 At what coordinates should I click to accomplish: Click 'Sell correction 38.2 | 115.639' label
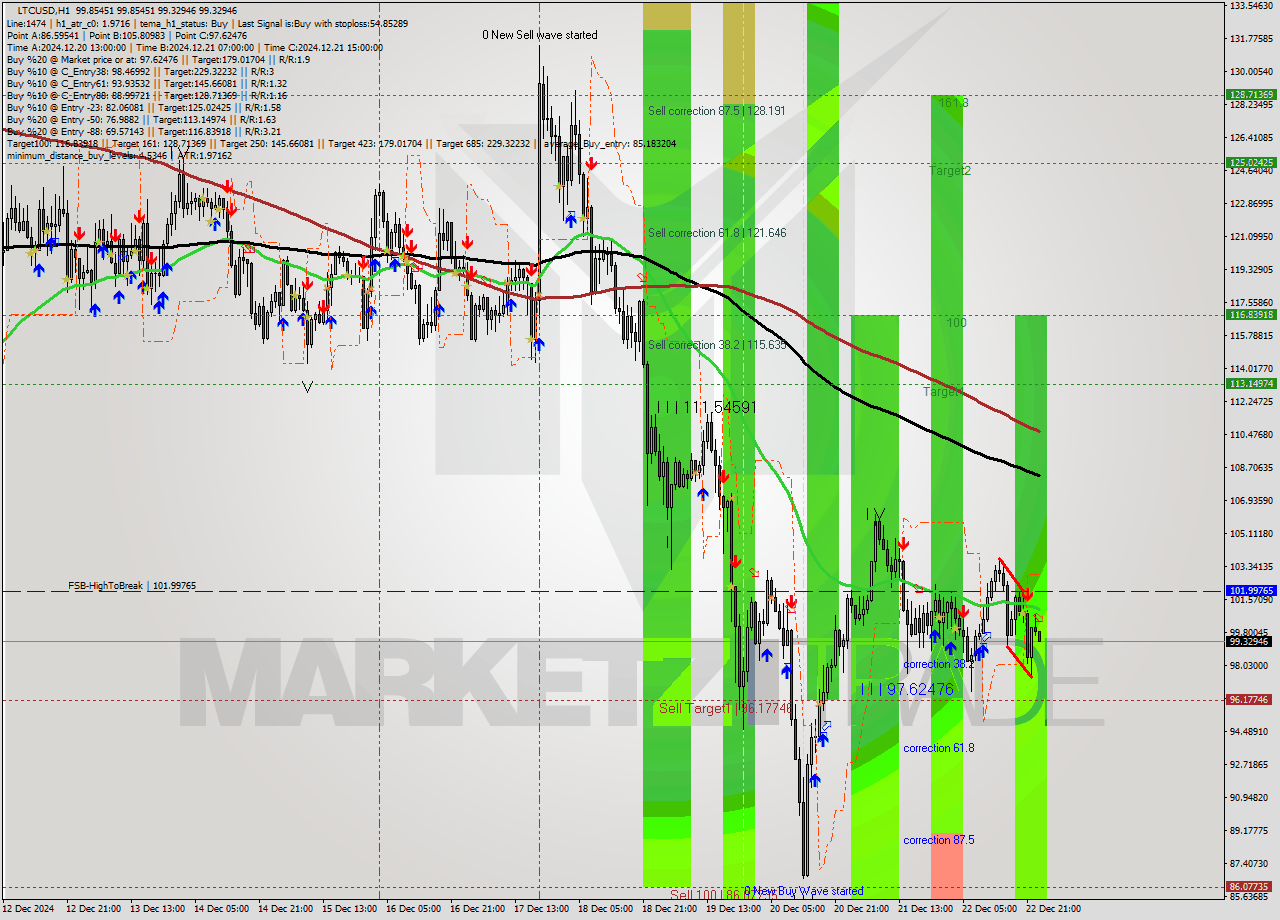717,345
